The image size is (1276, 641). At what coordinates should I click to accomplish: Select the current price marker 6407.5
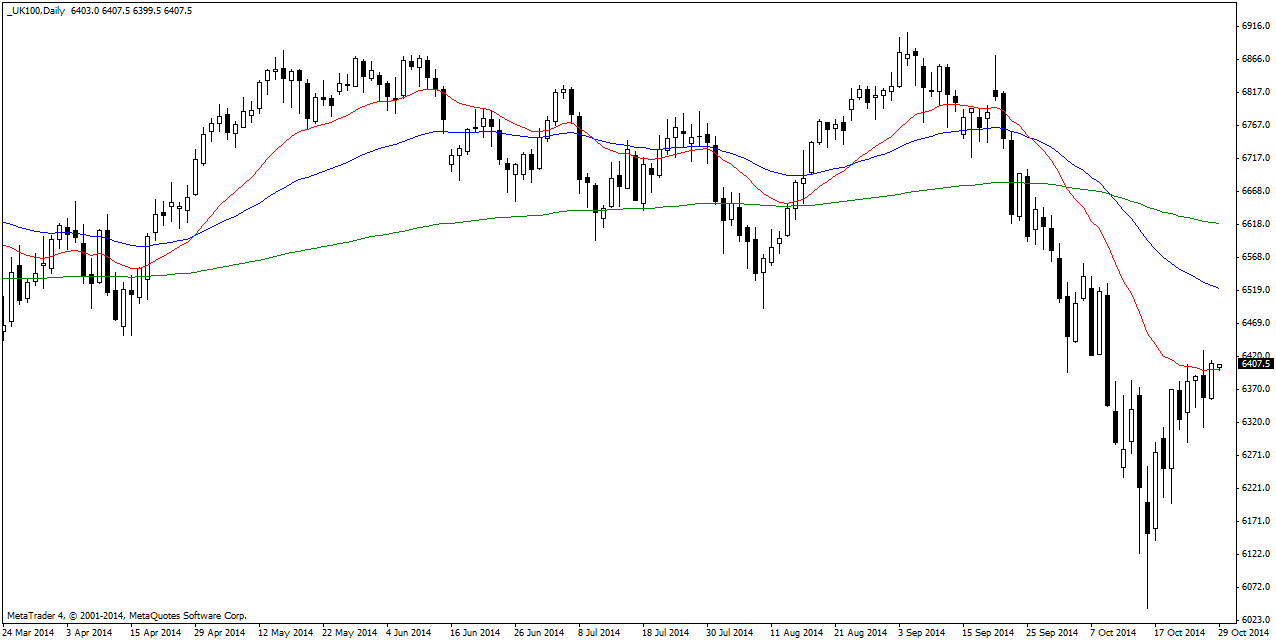(x=1255, y=363)
